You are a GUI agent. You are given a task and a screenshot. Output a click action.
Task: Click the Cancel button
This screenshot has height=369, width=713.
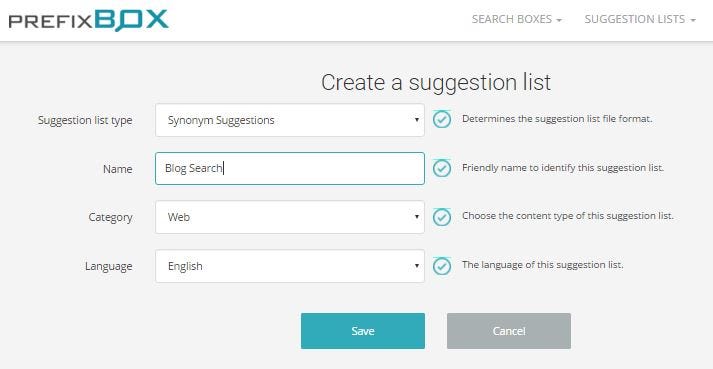[509, 331]
